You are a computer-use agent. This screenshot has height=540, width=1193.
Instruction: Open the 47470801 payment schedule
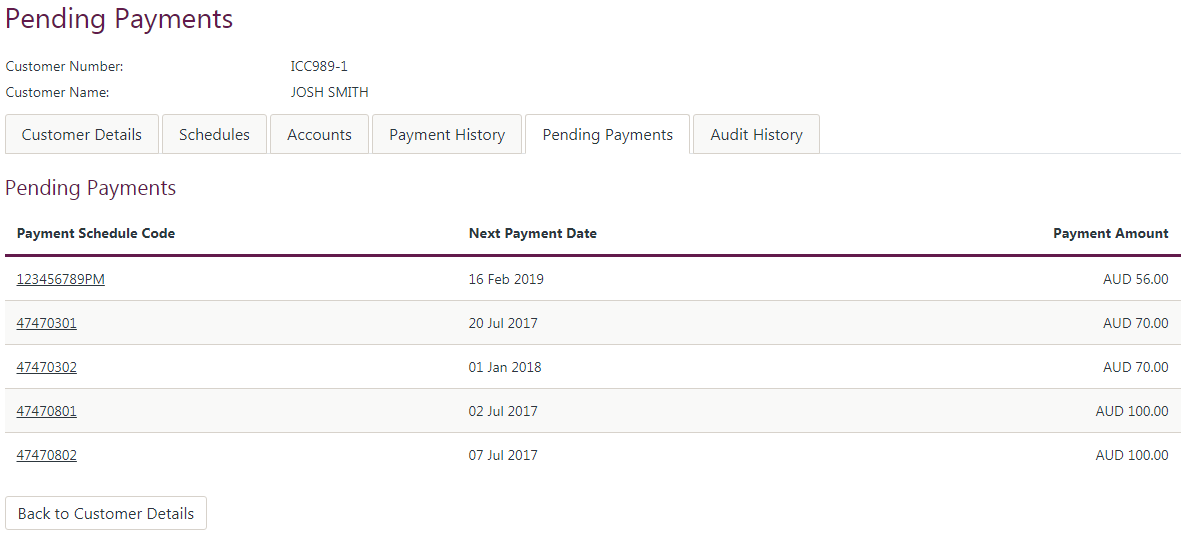[47, 411]
